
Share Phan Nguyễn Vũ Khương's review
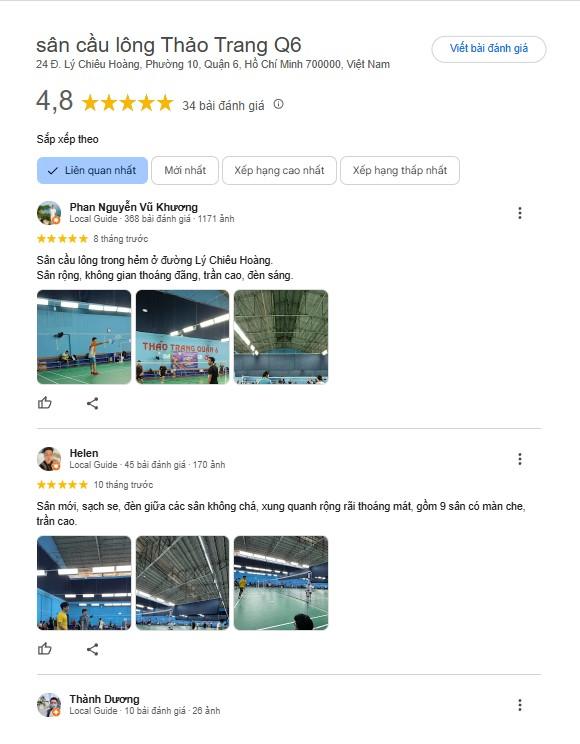tap(93, 403)
